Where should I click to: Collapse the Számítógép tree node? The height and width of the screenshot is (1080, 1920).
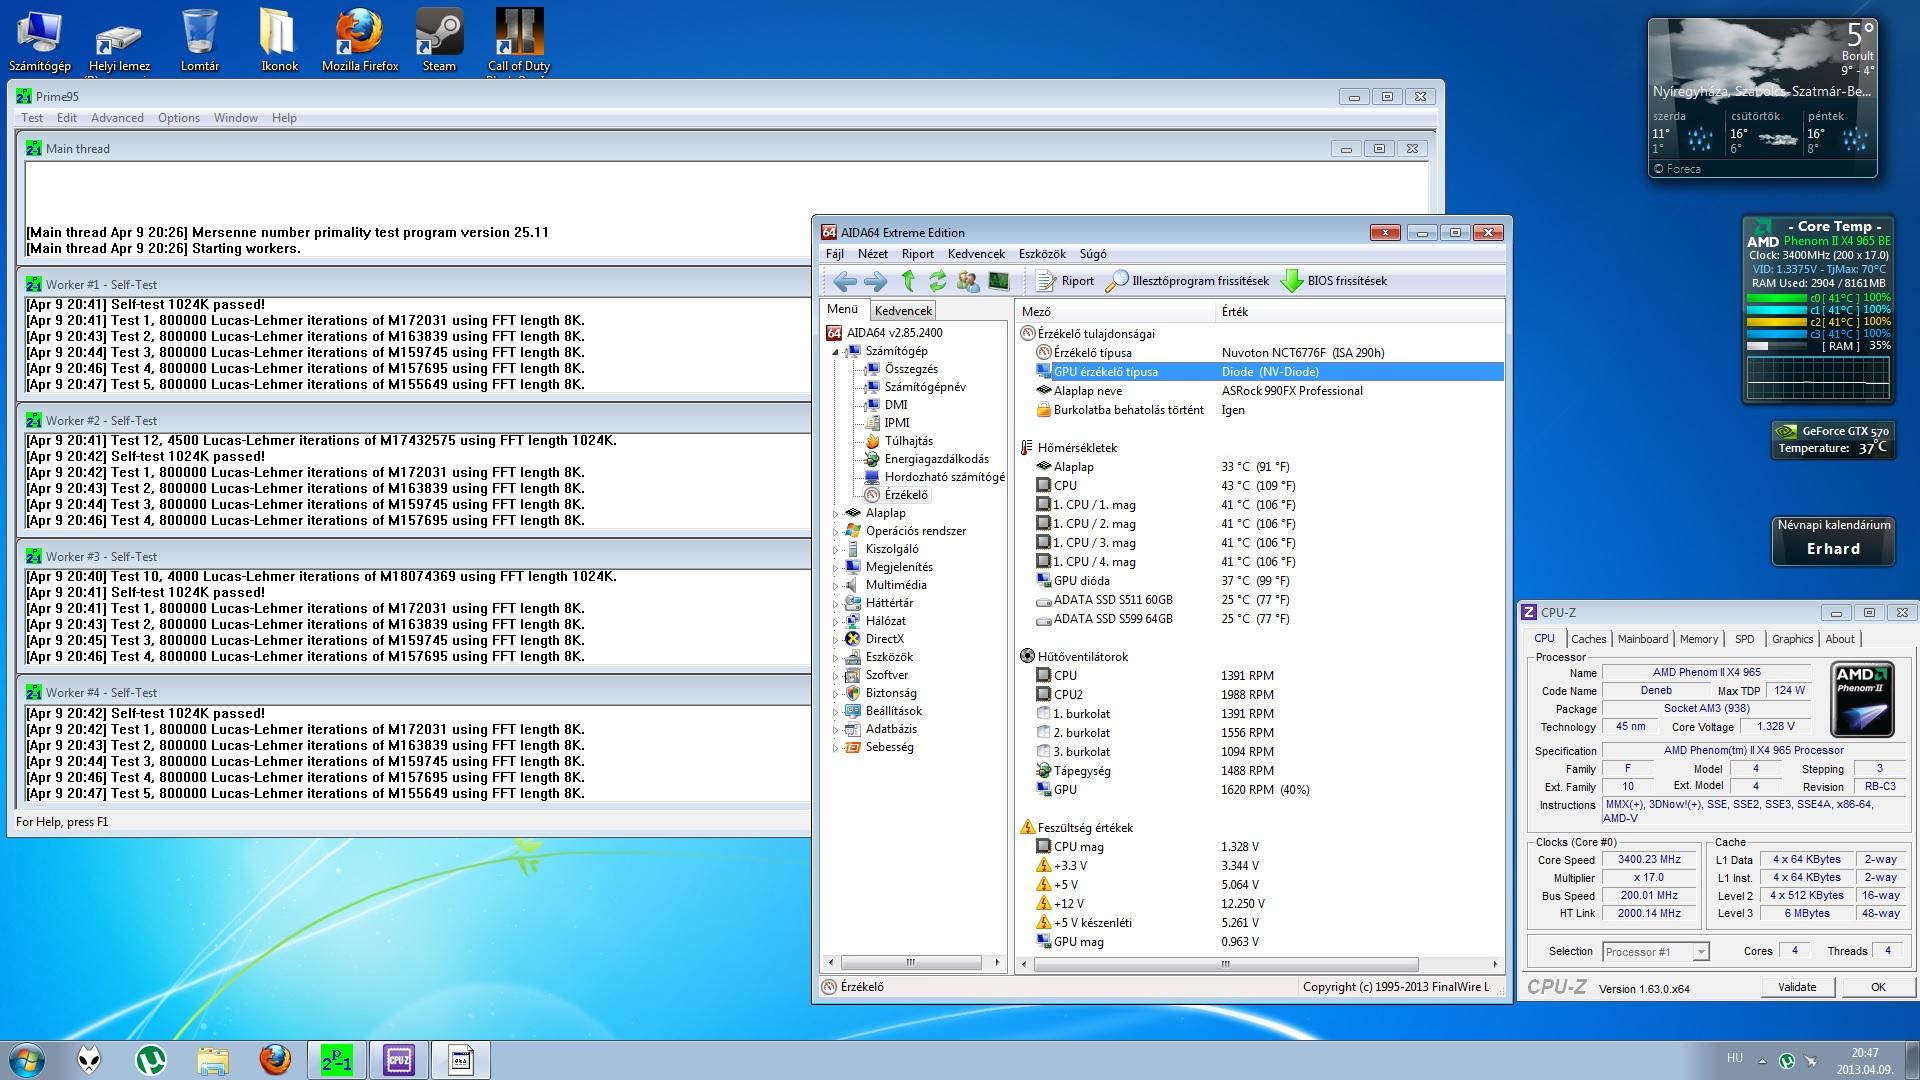(x=836, y=352)
